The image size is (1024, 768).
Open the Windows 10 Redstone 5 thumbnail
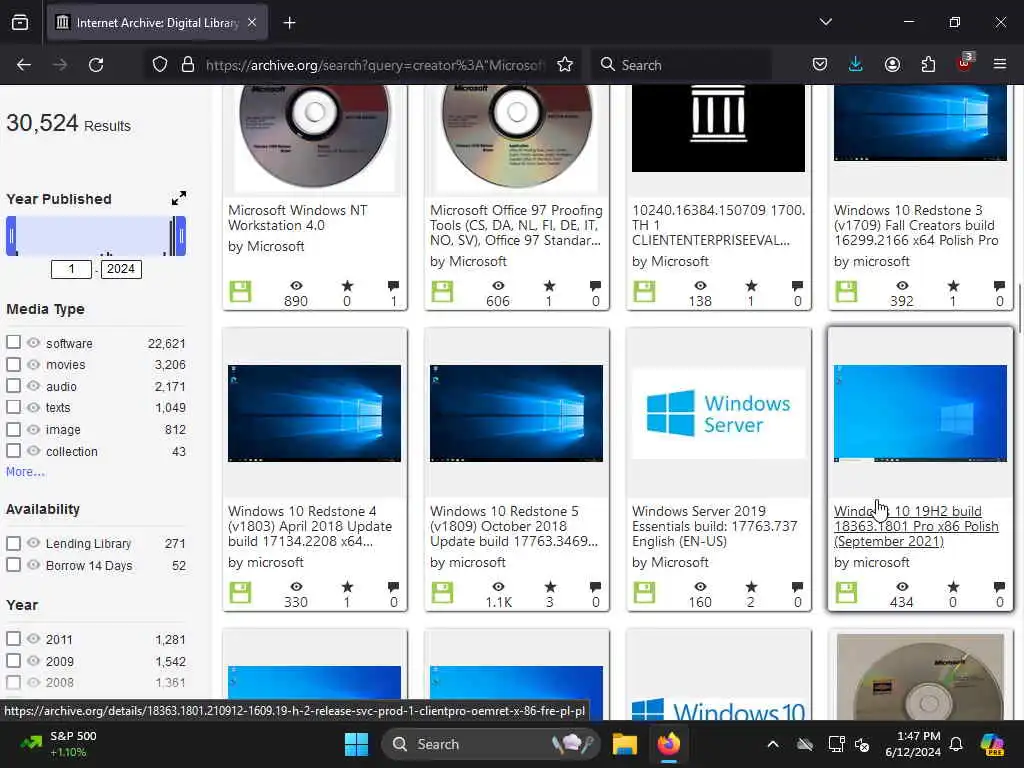click(x=516, y=413)
